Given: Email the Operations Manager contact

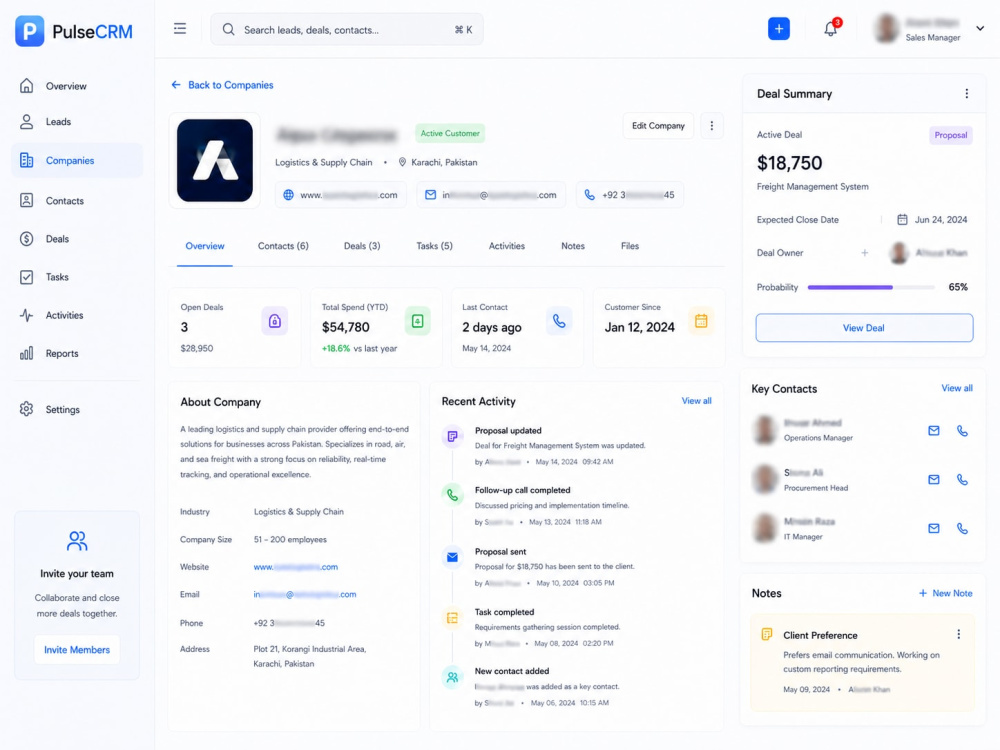Looking at the screenshot, I should tap(933, 430).
